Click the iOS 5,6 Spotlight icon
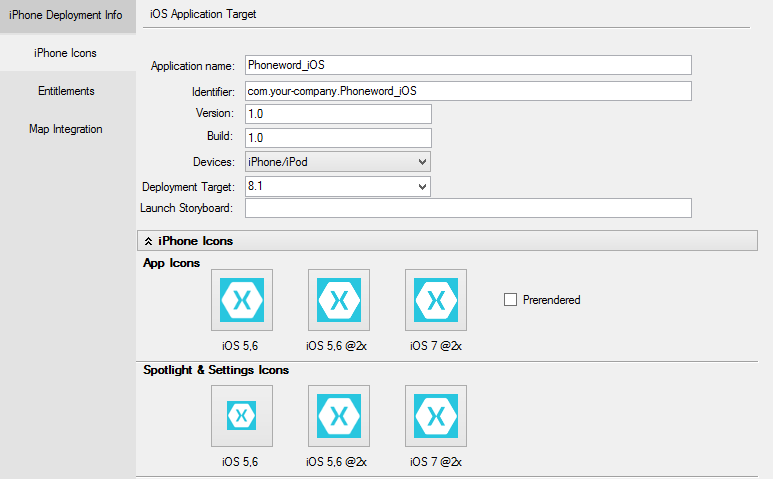The height and width of the screenshot is (479, 773). click(x=241, y=415)
